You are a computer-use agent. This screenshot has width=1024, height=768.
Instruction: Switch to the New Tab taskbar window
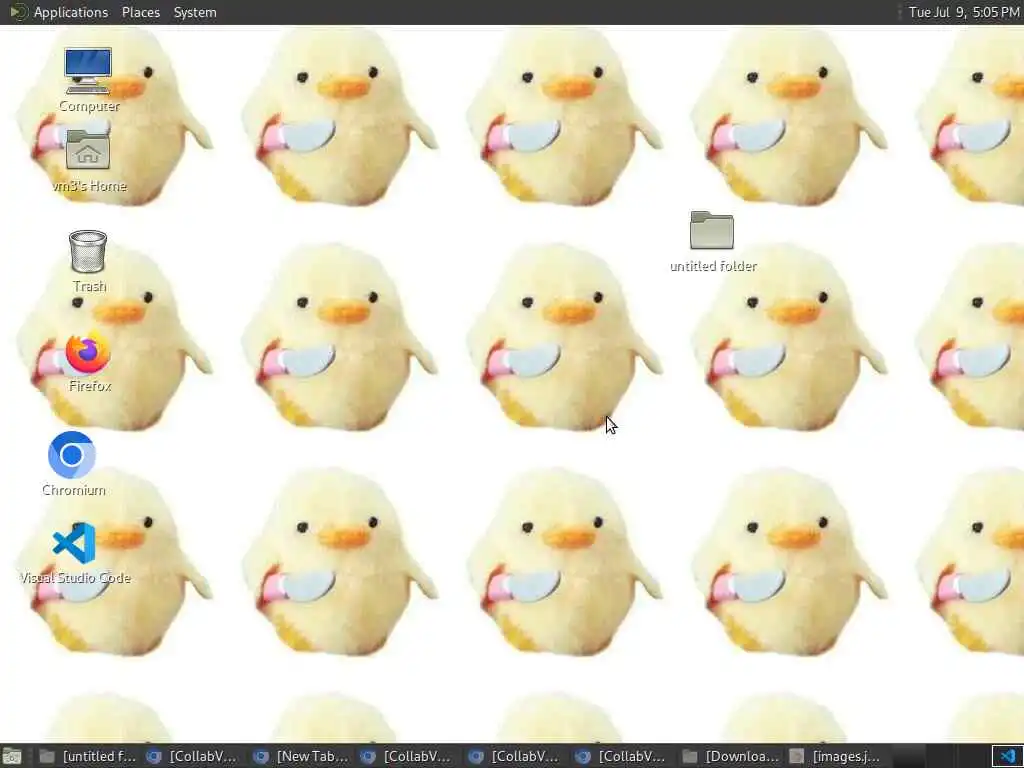302,756
